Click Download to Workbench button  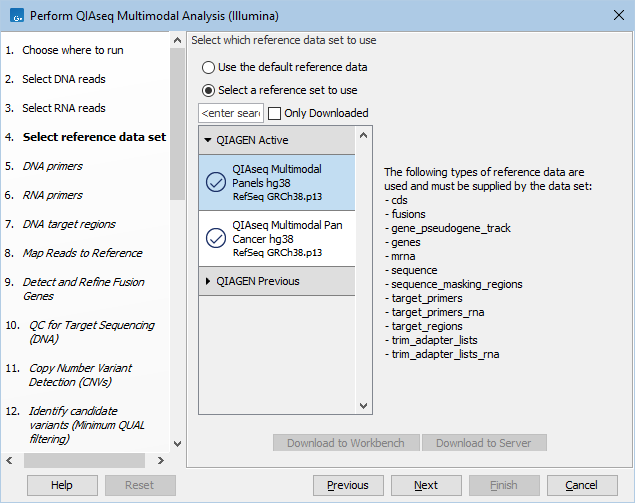346,443
